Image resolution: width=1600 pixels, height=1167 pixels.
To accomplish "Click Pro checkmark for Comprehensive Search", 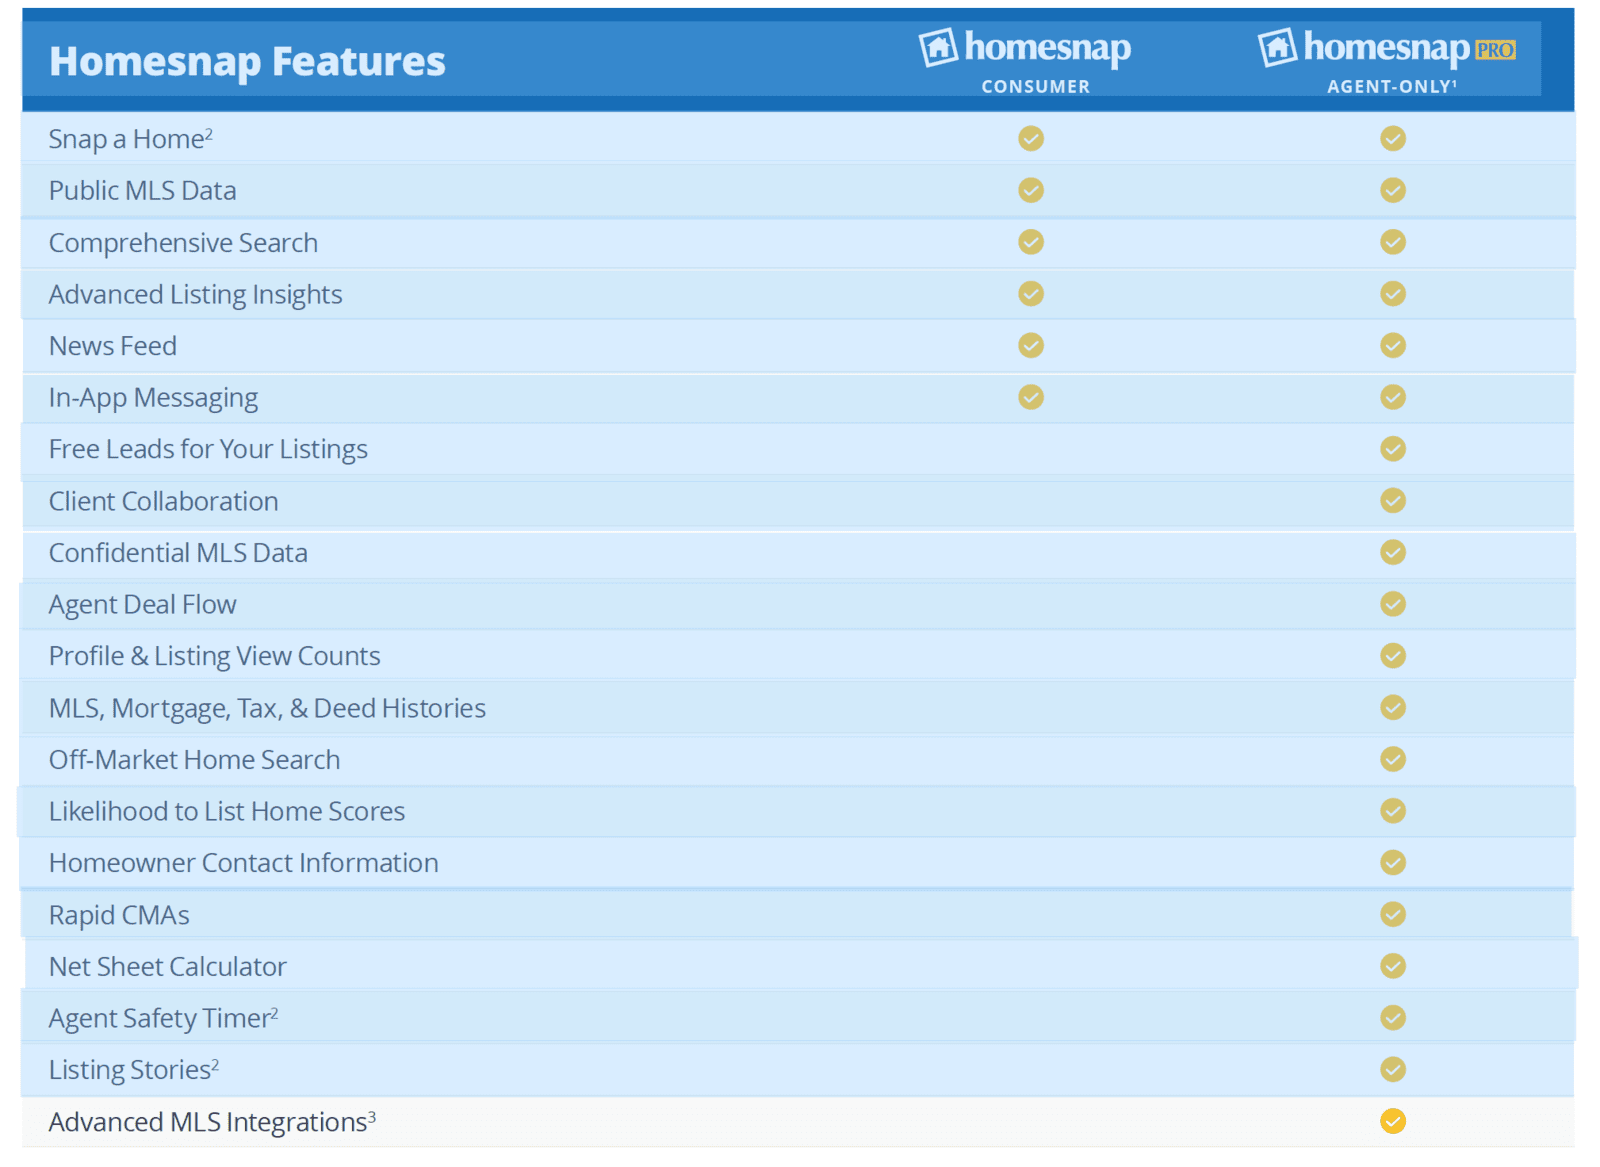I will [x=1393, y=242].
